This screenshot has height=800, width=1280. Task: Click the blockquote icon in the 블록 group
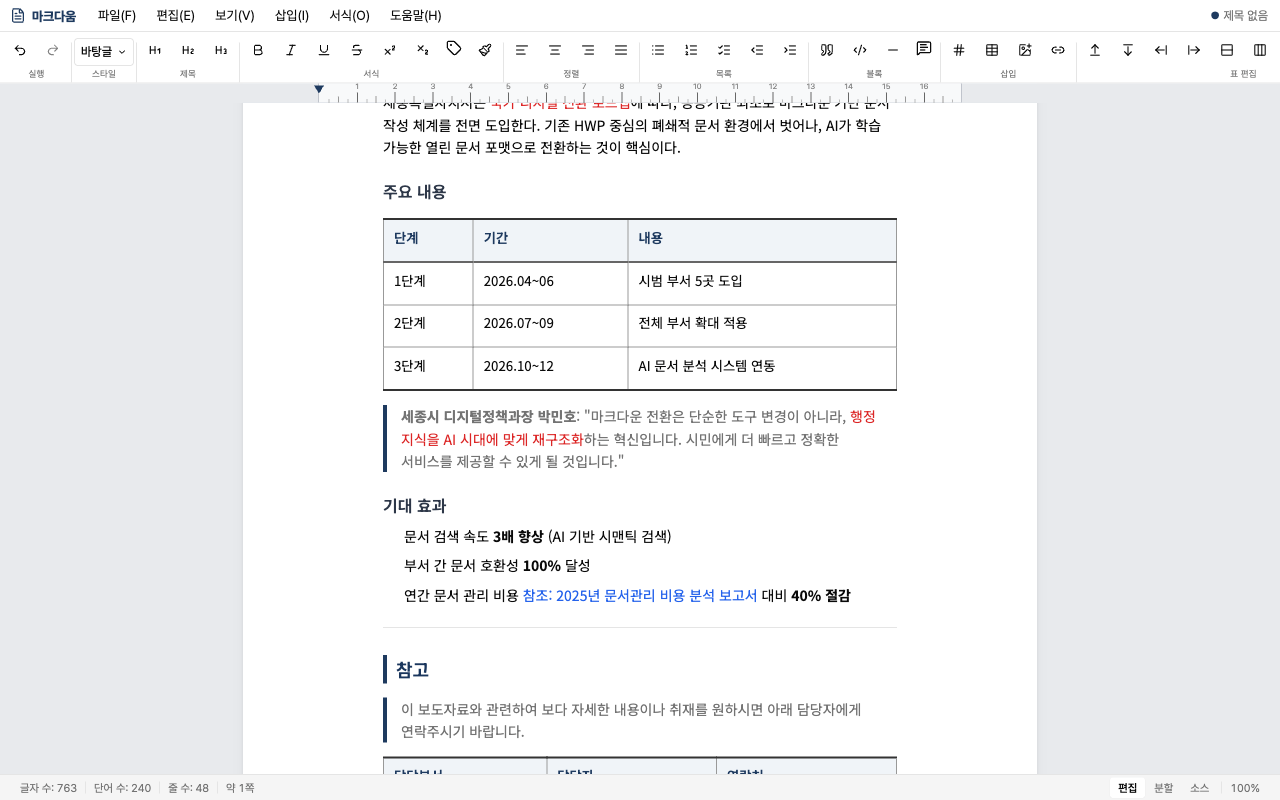coord(826,49)
